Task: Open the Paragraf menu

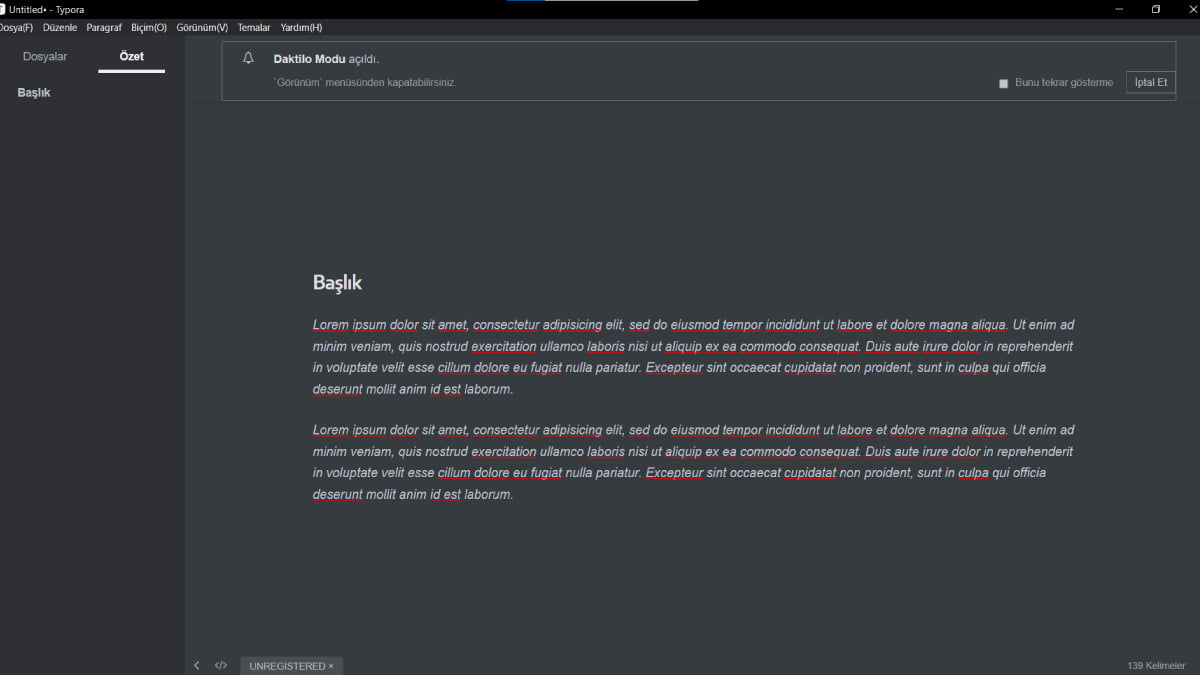Action: tap(104, 27)
